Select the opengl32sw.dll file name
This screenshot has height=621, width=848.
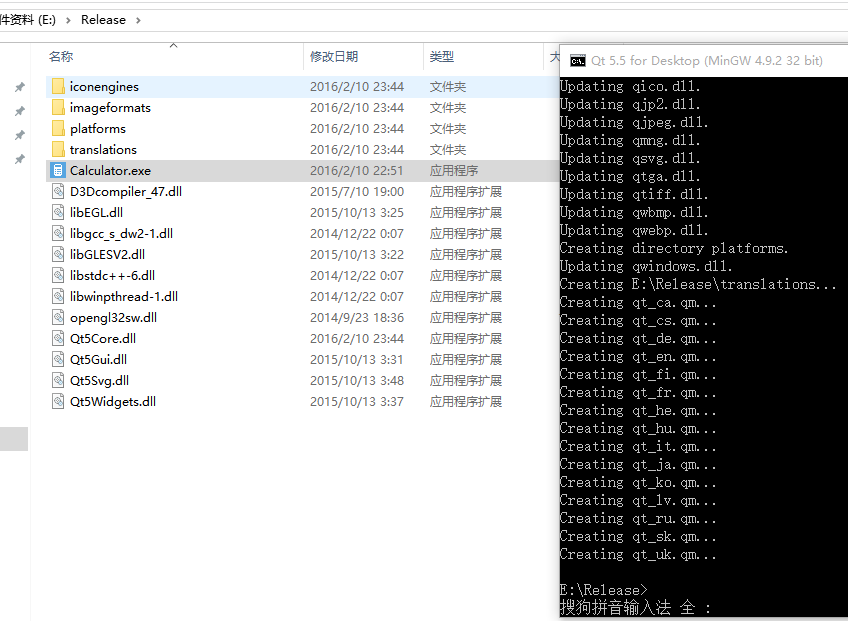pyautogui.click(x=114, y=318)
